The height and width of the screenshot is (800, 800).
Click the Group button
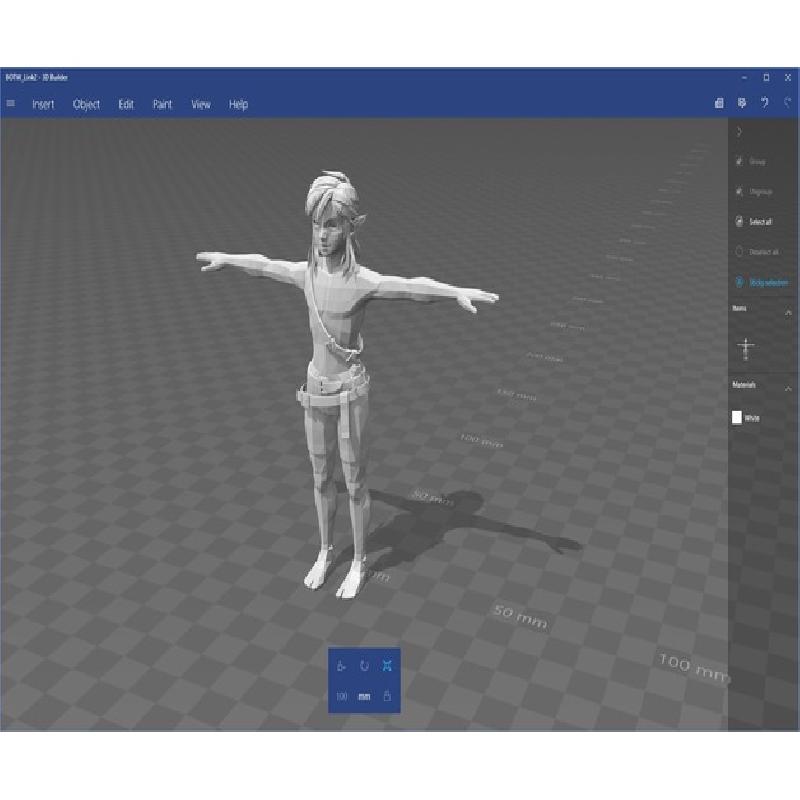751,162
